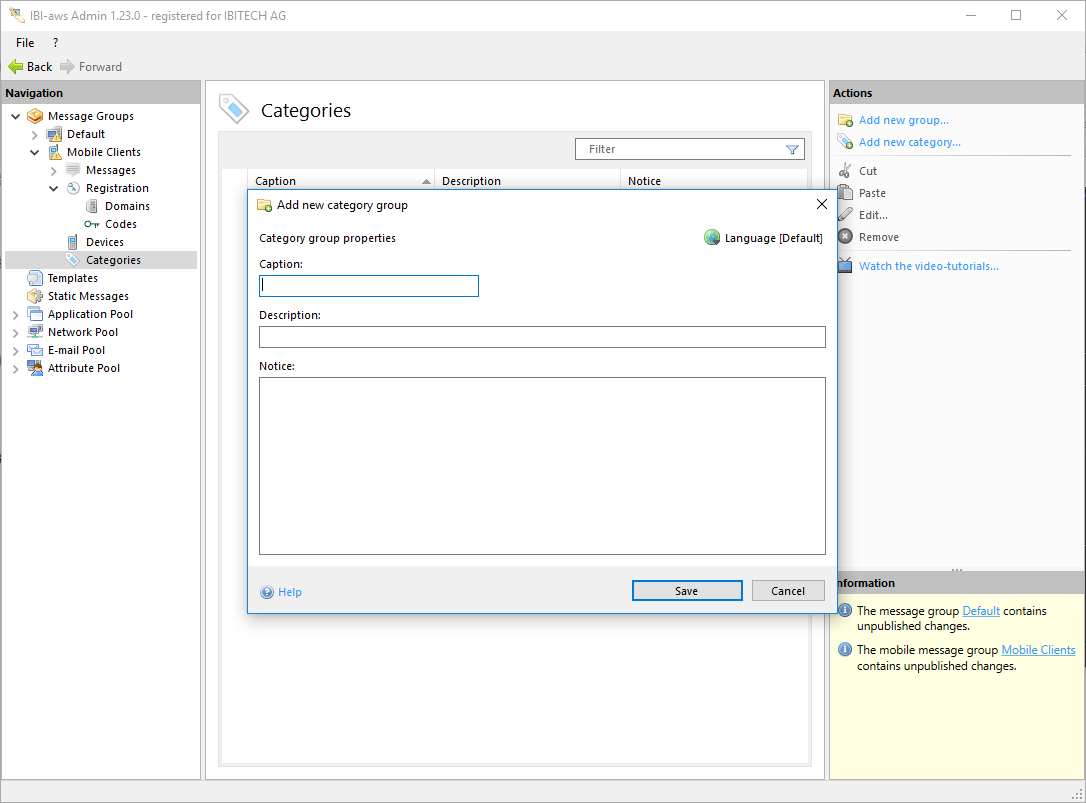Click the Remove icon in Actions
Screen dimensions: 1086x803
point(845,237)
